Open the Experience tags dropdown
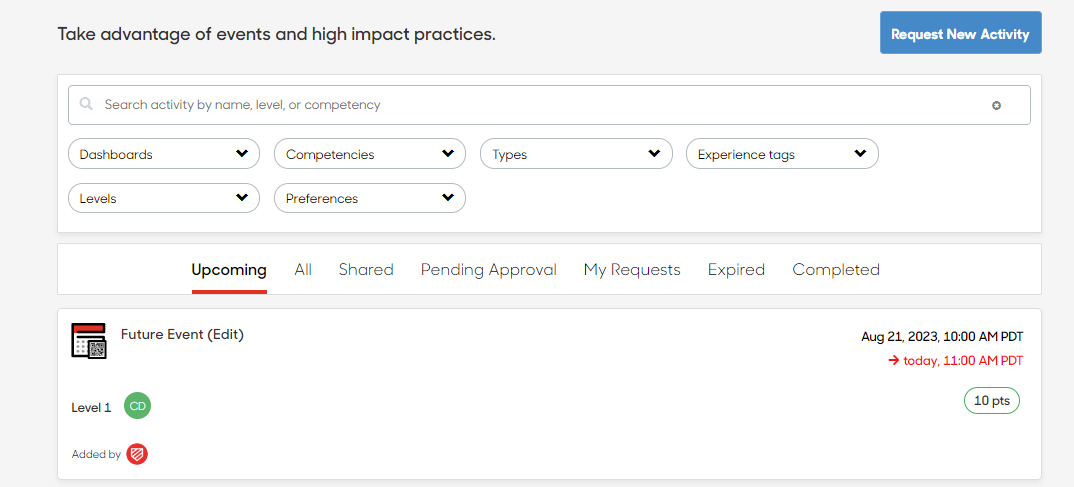The image size is (1074, 487). coord(782,154)
